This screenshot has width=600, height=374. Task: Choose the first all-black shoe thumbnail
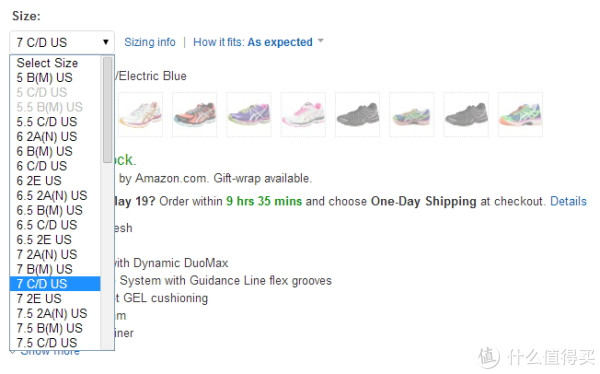[x=357, y=114]
